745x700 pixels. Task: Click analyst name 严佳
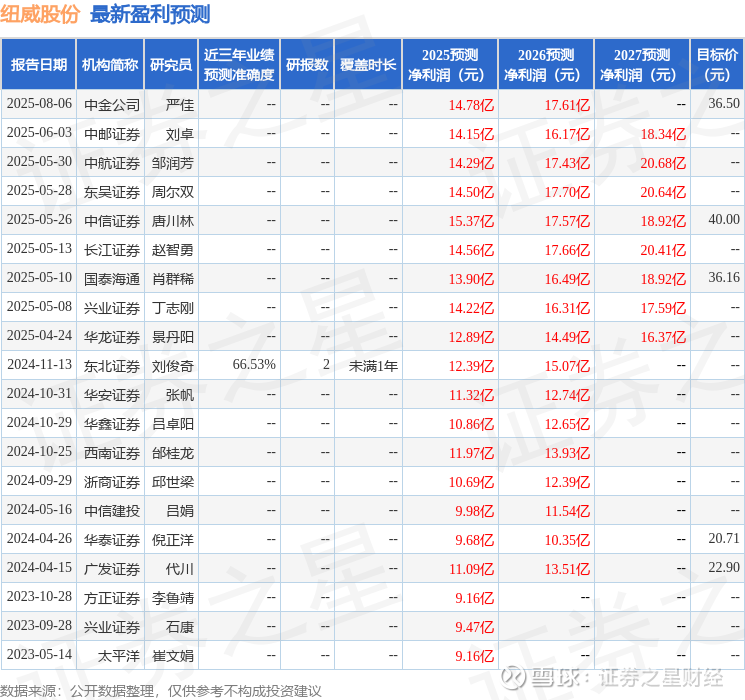coord(180,105)
